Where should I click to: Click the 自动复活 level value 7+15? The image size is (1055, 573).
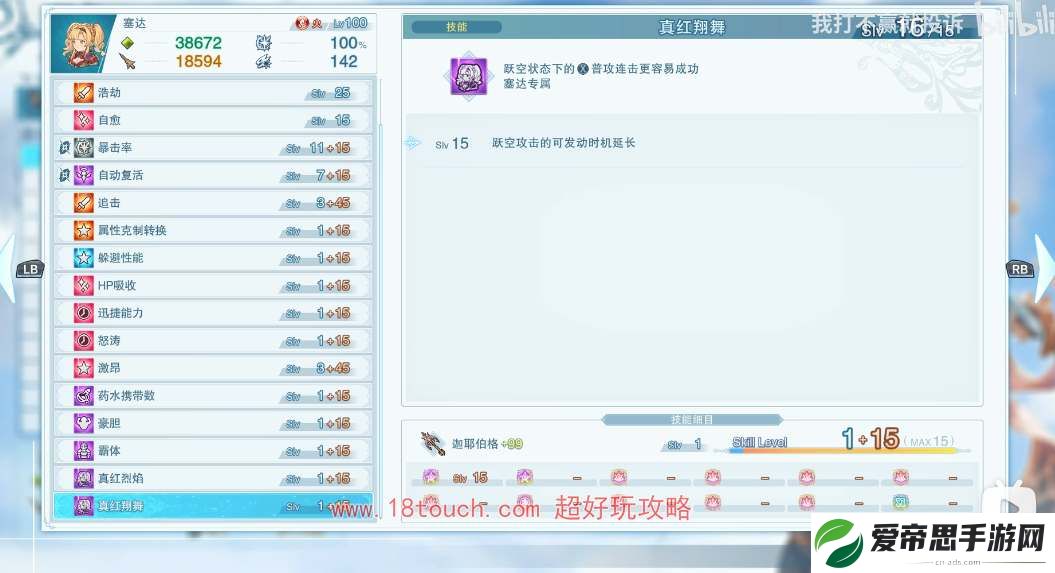(333, 175)
